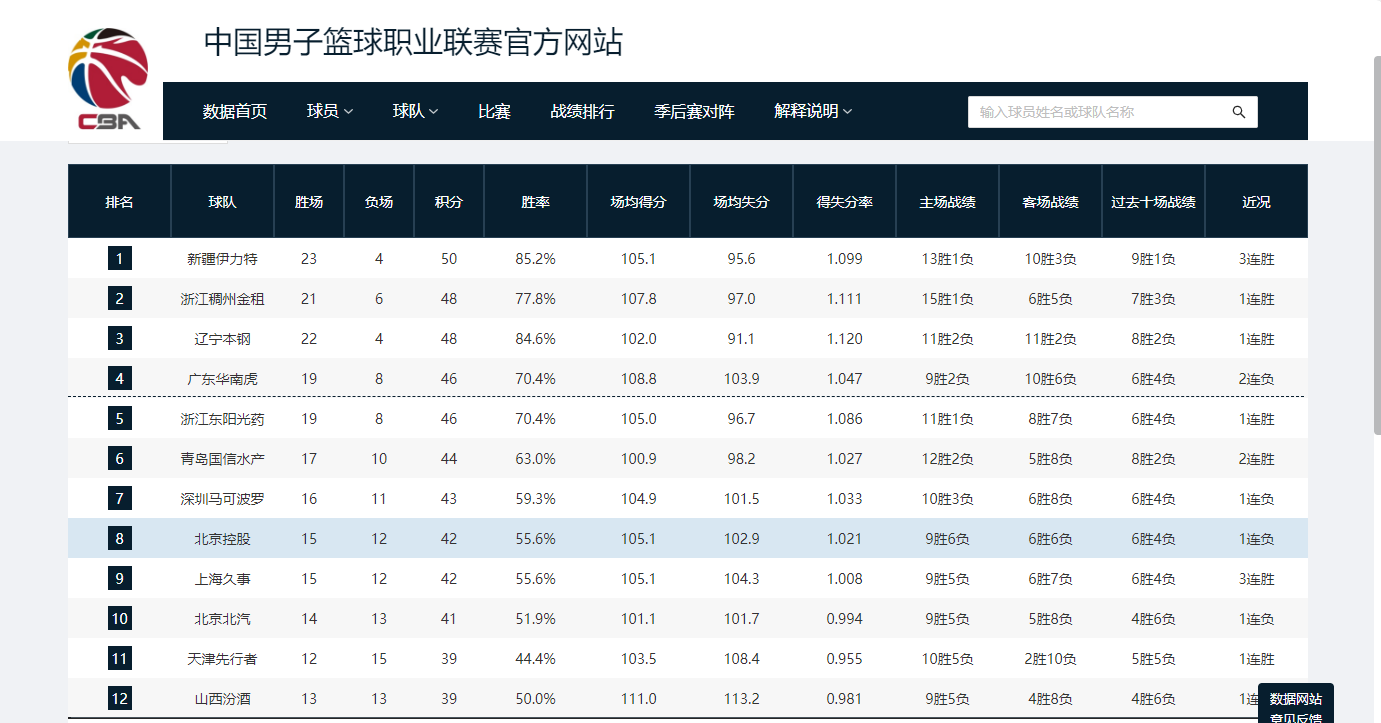
Task: Open team 上海久事
Action: point(222,579)
